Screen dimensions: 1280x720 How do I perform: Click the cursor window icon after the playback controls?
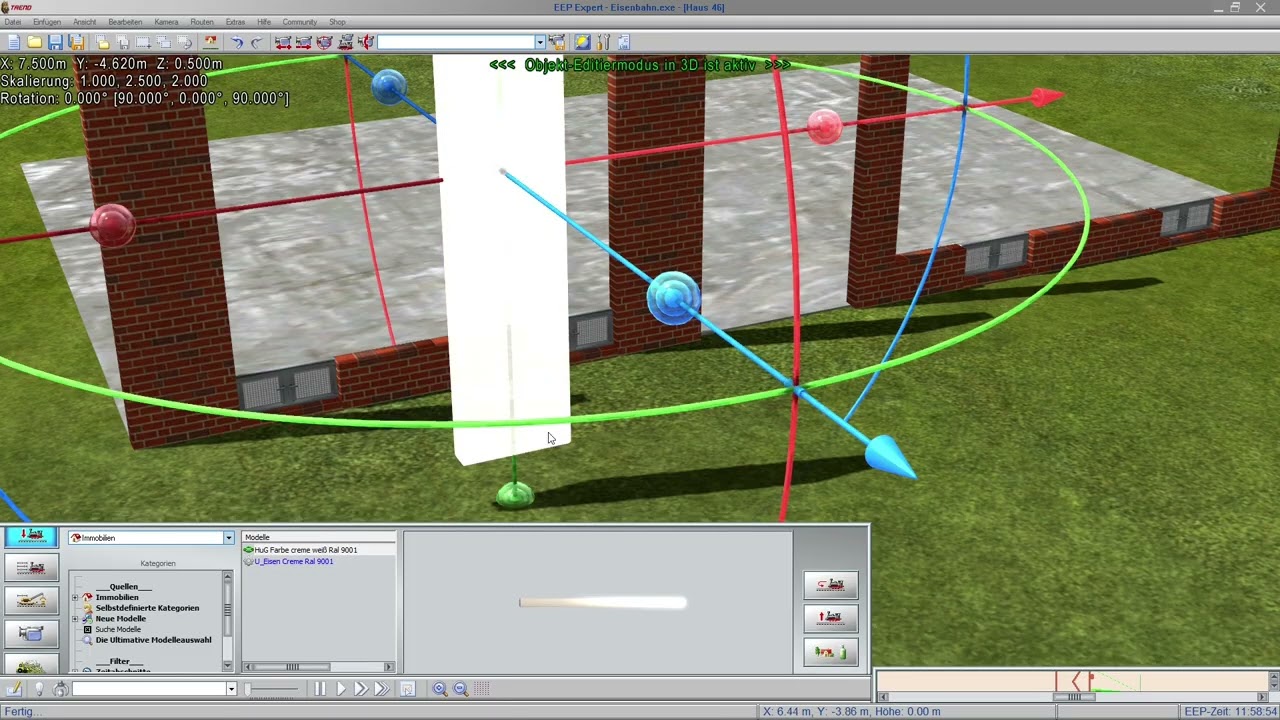tap(407, 688)
